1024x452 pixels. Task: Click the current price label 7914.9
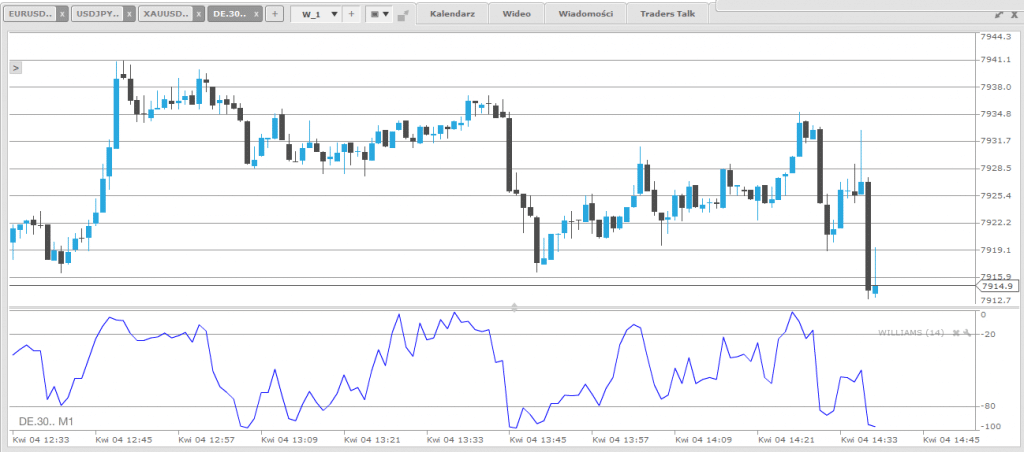[x=998, y=286]
